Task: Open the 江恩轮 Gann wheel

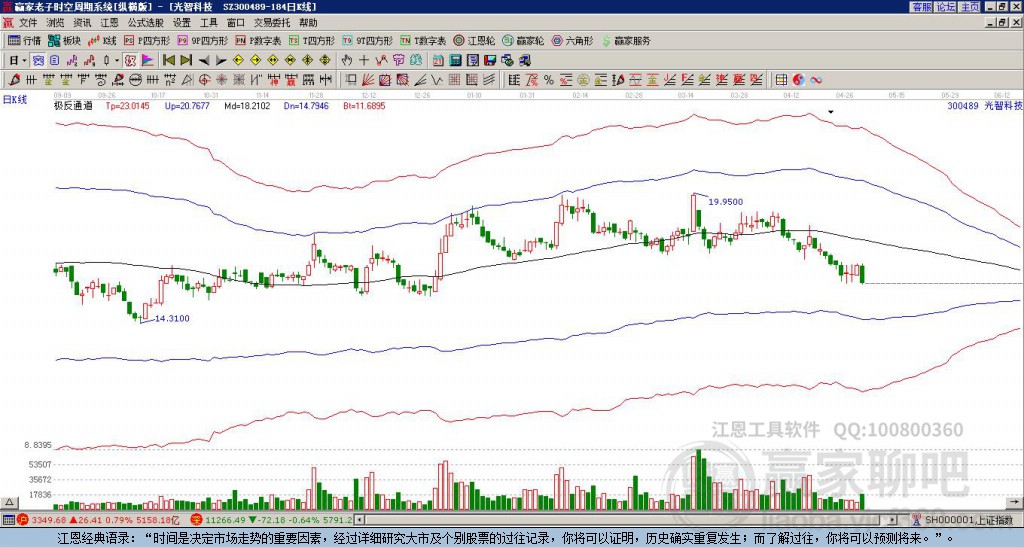Action: coord(475,40)
